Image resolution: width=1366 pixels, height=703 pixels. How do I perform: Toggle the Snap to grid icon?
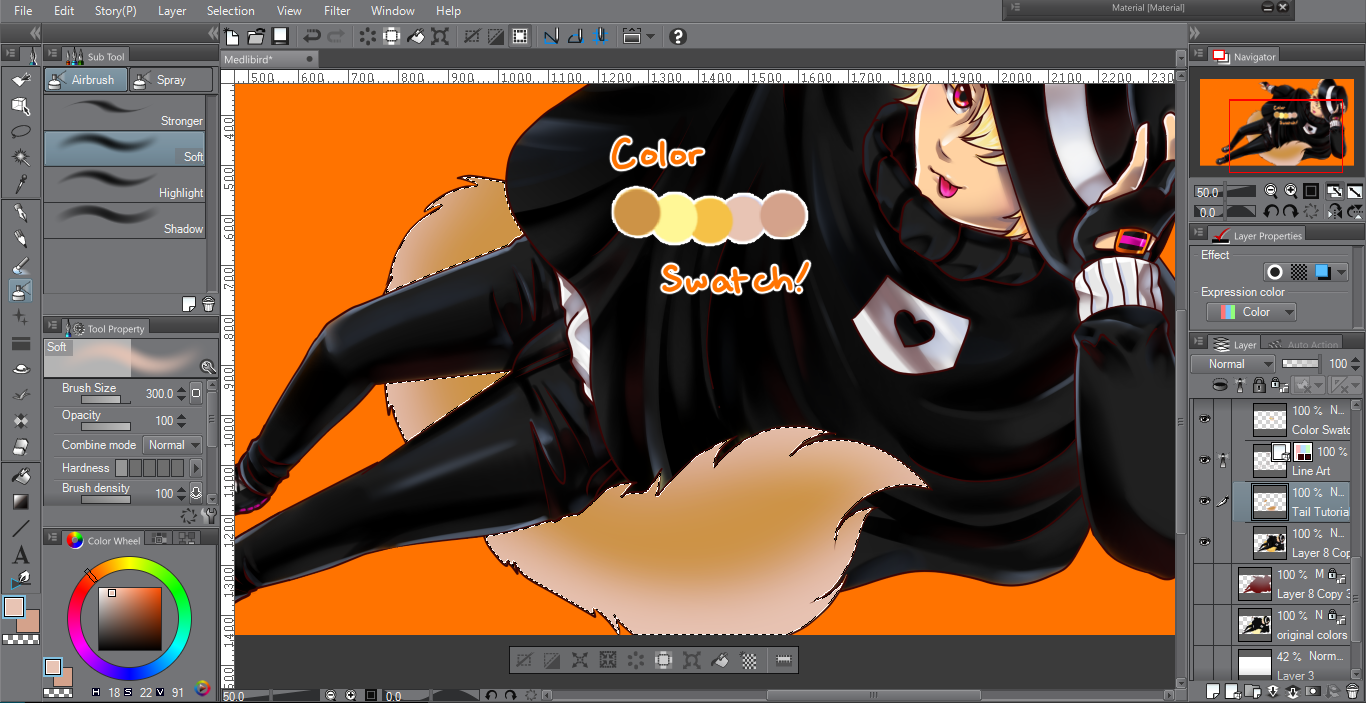[x=599, y=37]
